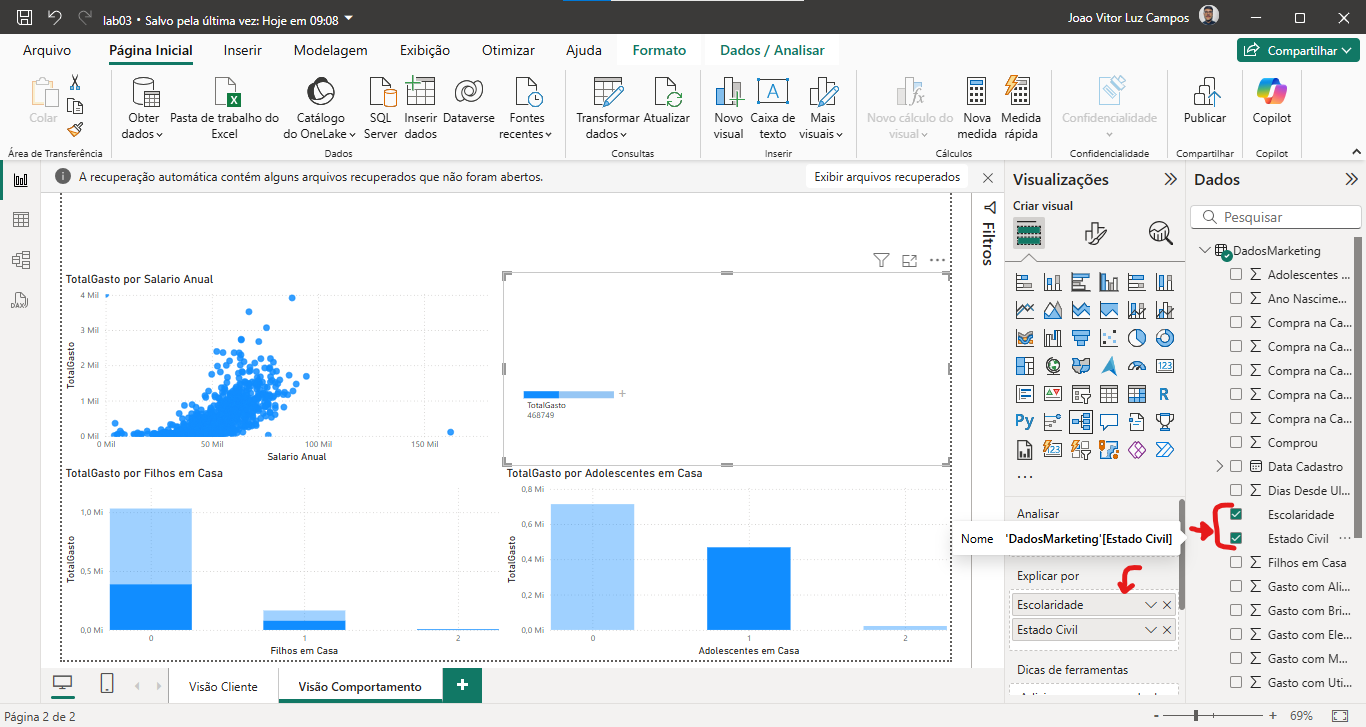The height and width of the screenshot is (727, 1366).
Task: Select the pie chart visual
Action: click(x=1136, y=338)
